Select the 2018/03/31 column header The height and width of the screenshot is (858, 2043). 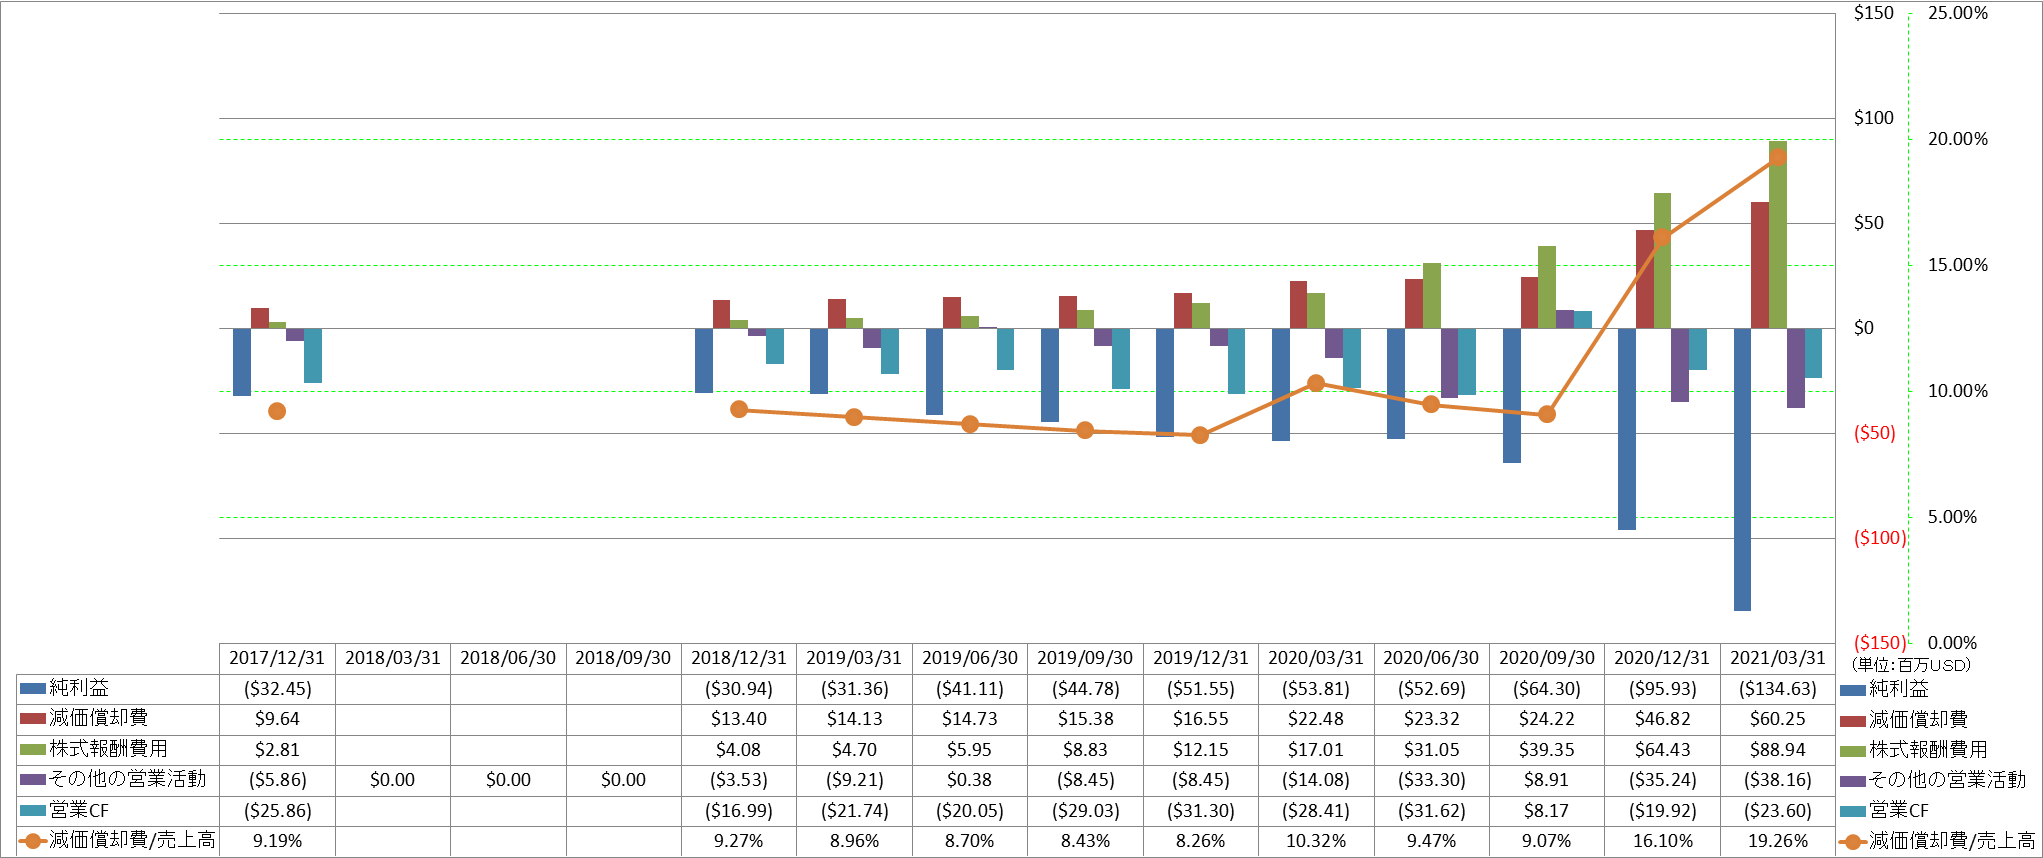pyautogui.click(x=393, y=658)
